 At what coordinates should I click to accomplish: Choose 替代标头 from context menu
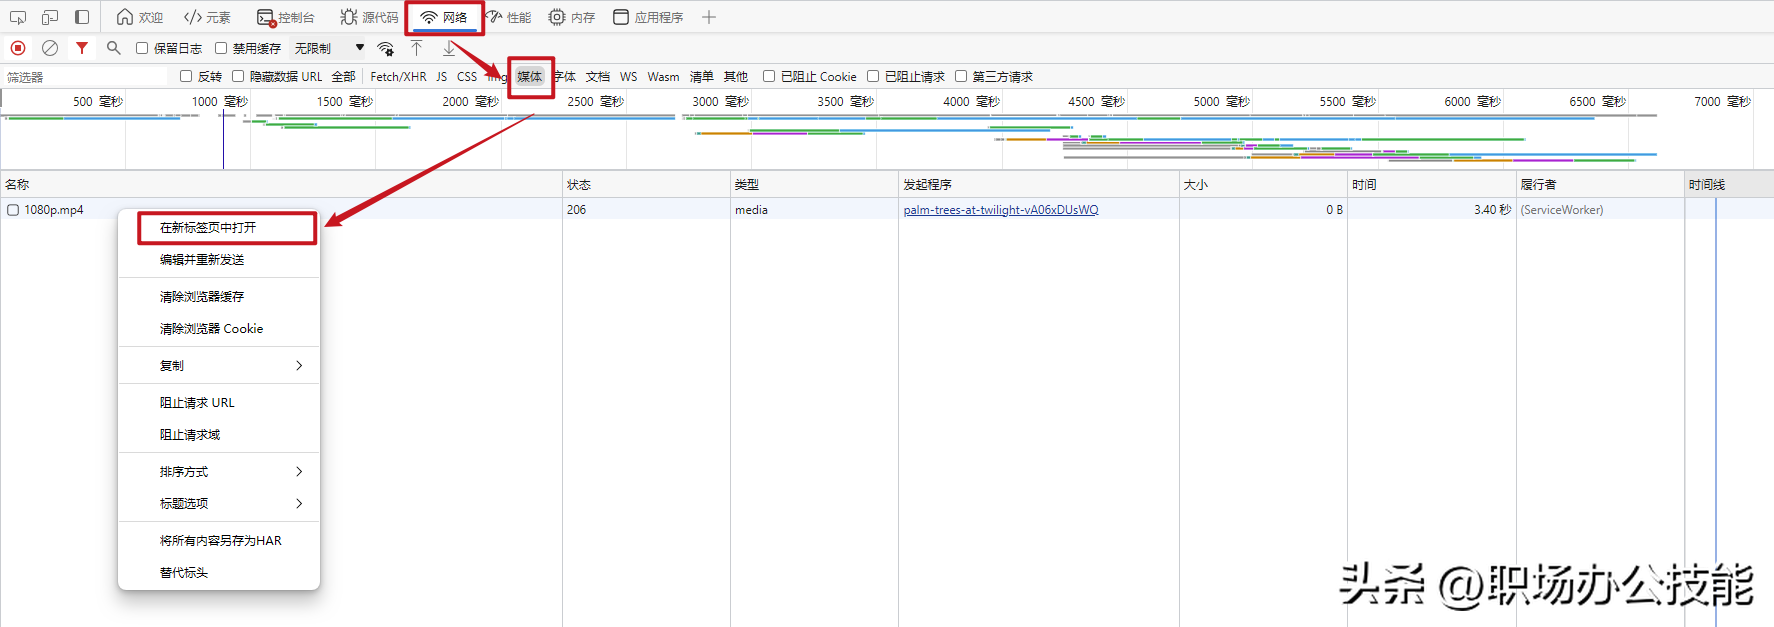[219, 573]
